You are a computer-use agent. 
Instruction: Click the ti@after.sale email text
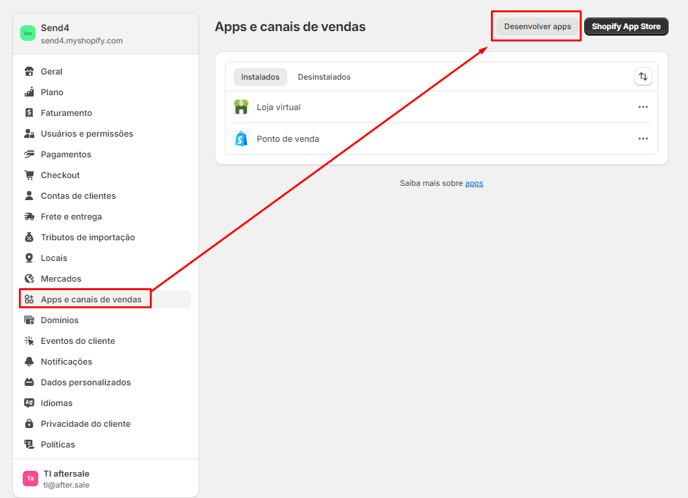66,485
